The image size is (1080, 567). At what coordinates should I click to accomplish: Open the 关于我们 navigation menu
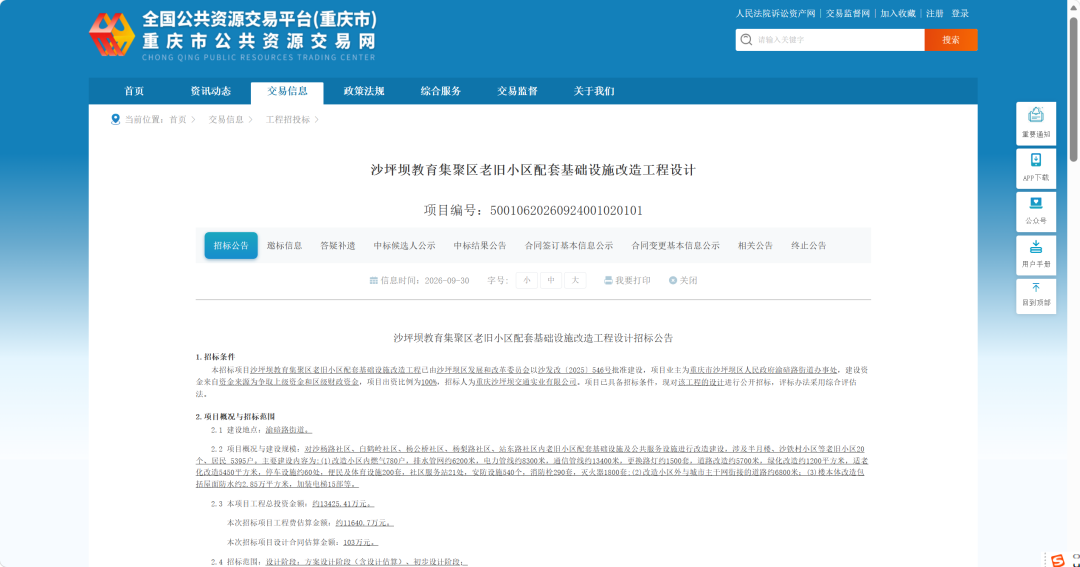594,91
